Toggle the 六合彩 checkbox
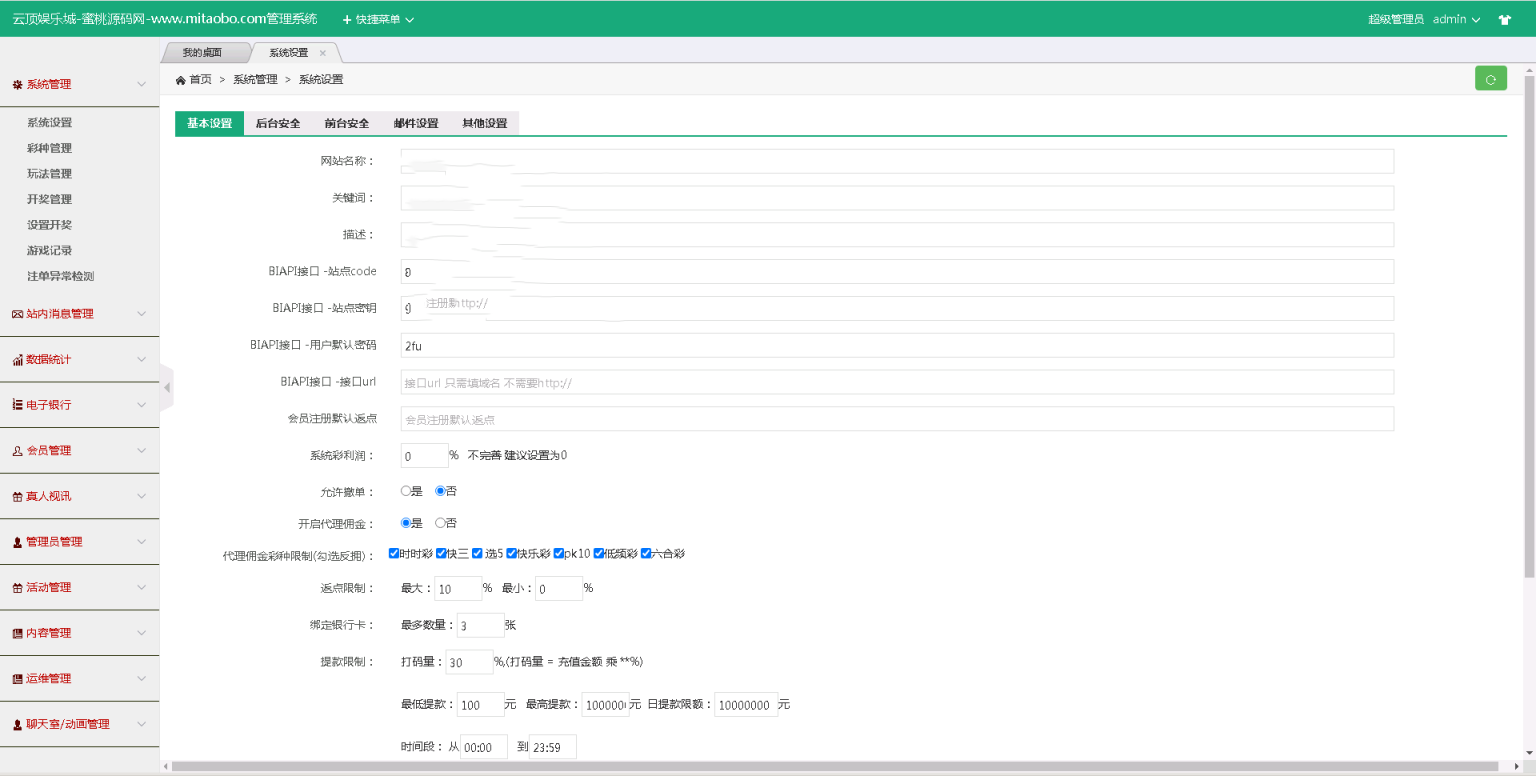Image resolution: width=1536 pixels, height=776 pixels. point(646,553)
